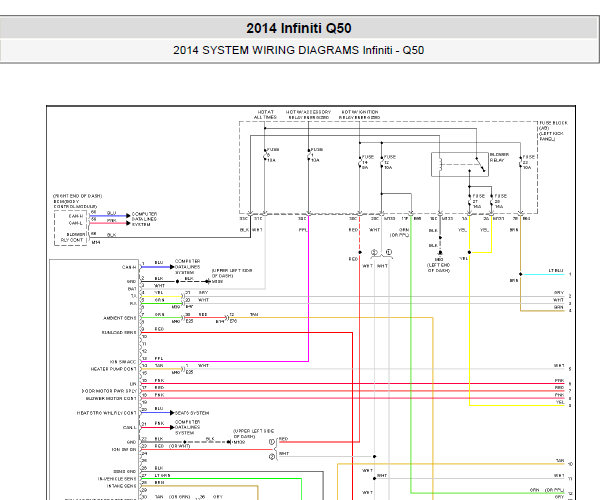This screenshot has width=601, height=500.
Task: Click the 'HEAT STRG WHL RLY CONT' label
Action: coord(107,413)
